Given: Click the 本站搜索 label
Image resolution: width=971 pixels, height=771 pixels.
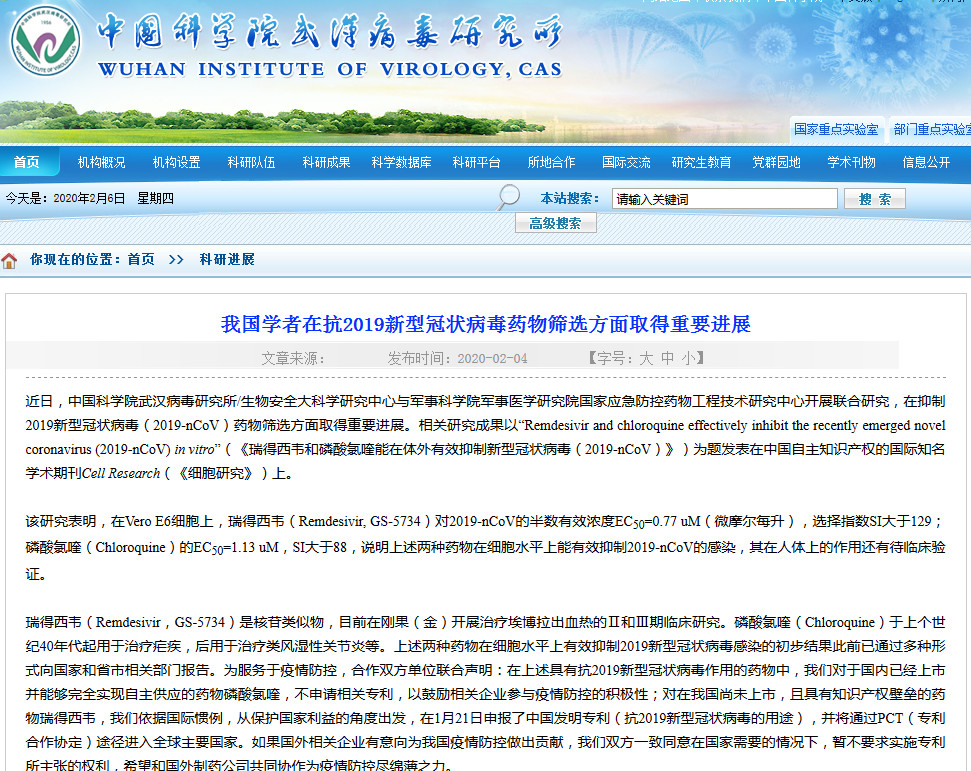Looking at the screenshot, I should (x=570, y=198).
